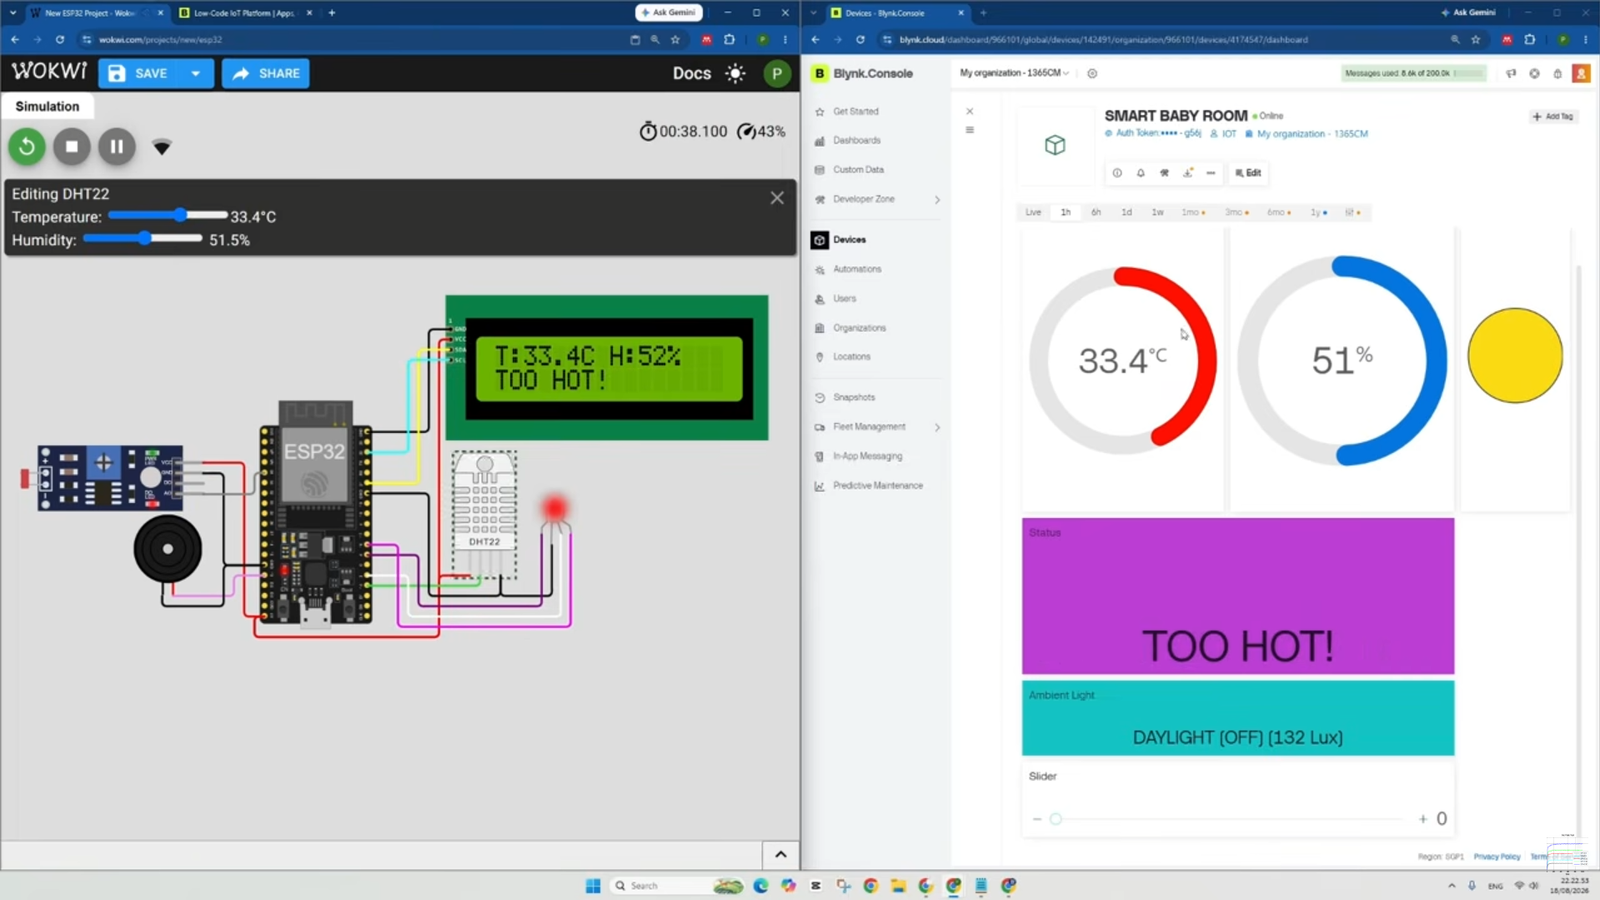
Task: Click the LCD display component
Action: tap(607, 367)
